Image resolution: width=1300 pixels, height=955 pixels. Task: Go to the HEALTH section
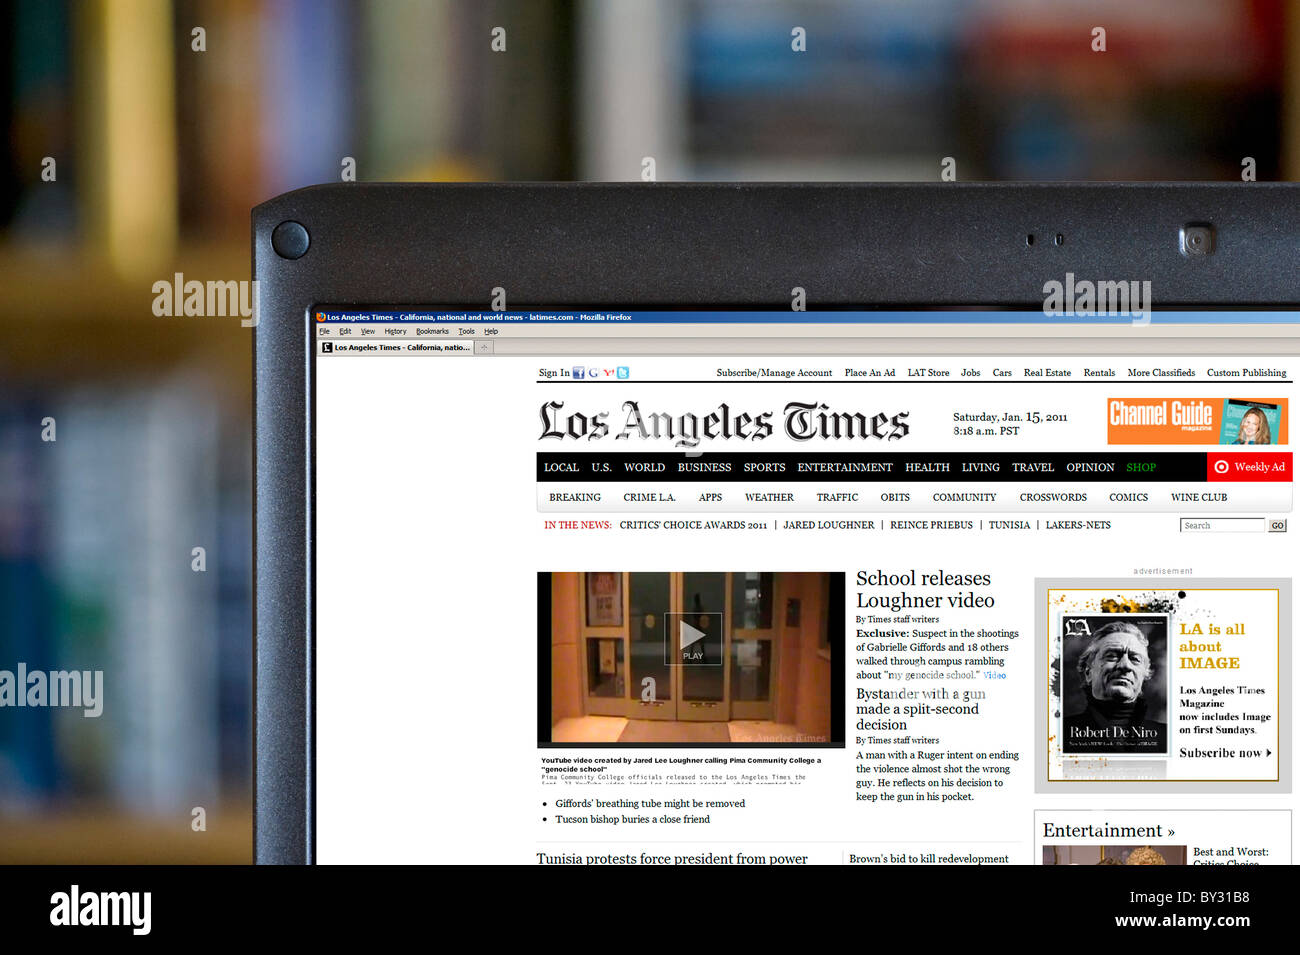click(x=927, y=467)
